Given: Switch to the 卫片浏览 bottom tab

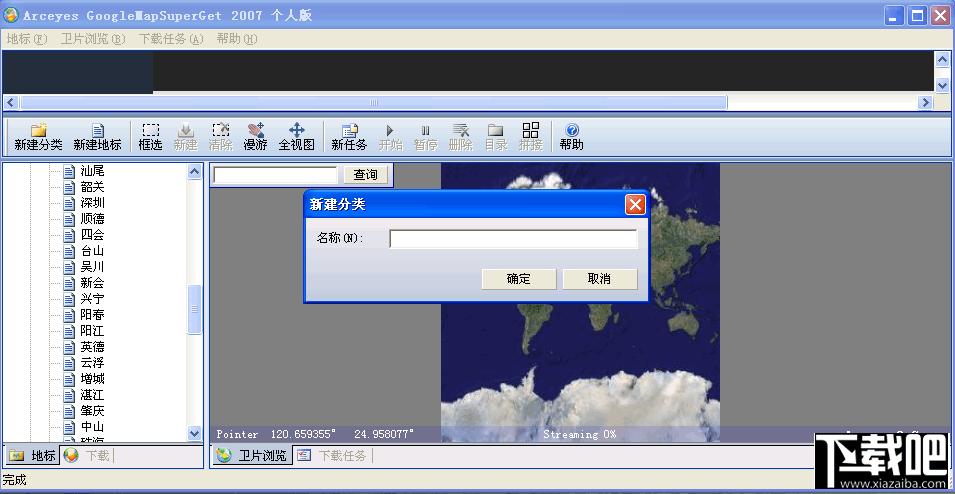Looking at the screenshot, I should (x=253, y=456).
